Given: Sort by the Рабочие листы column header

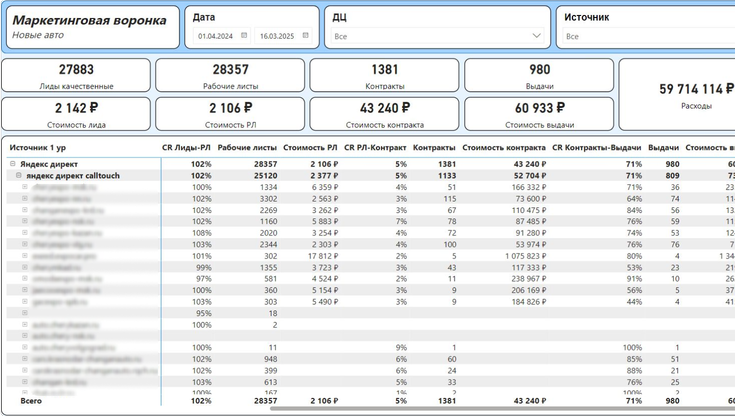Looking at the screenshot, I should pyautogui.click(x=247, y=148).
